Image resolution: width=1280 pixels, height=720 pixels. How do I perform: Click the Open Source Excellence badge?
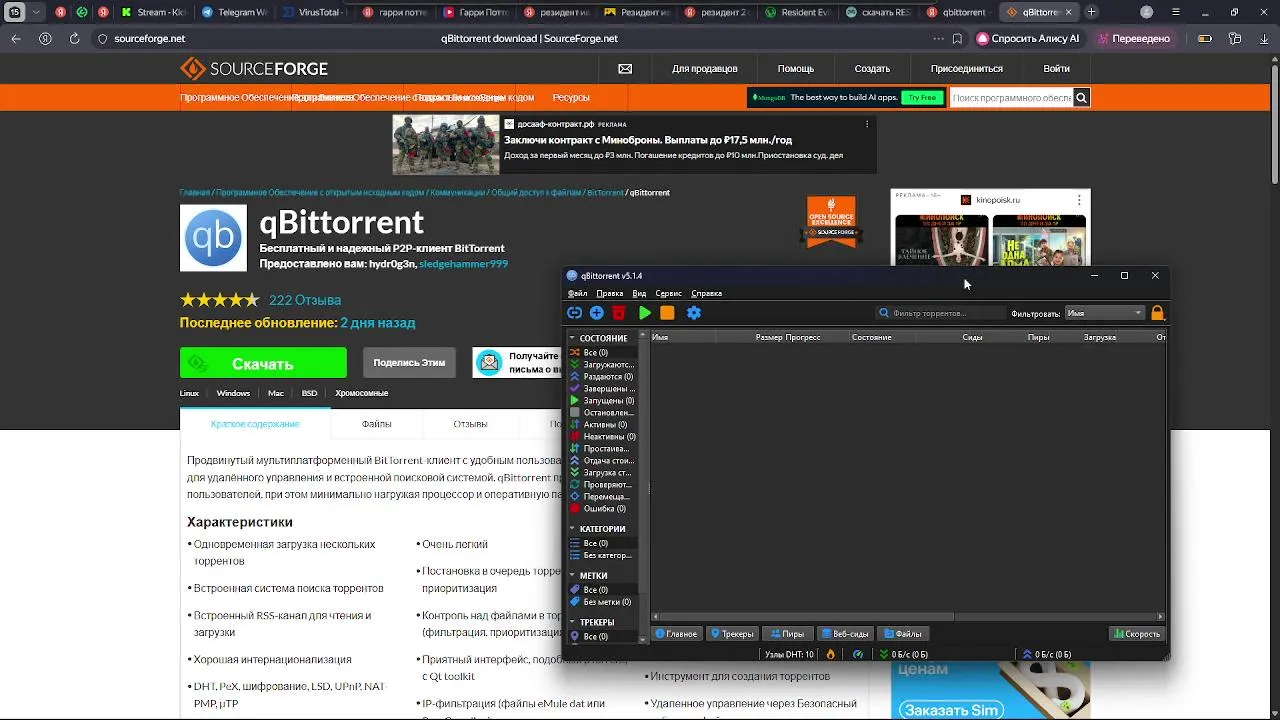831,221
